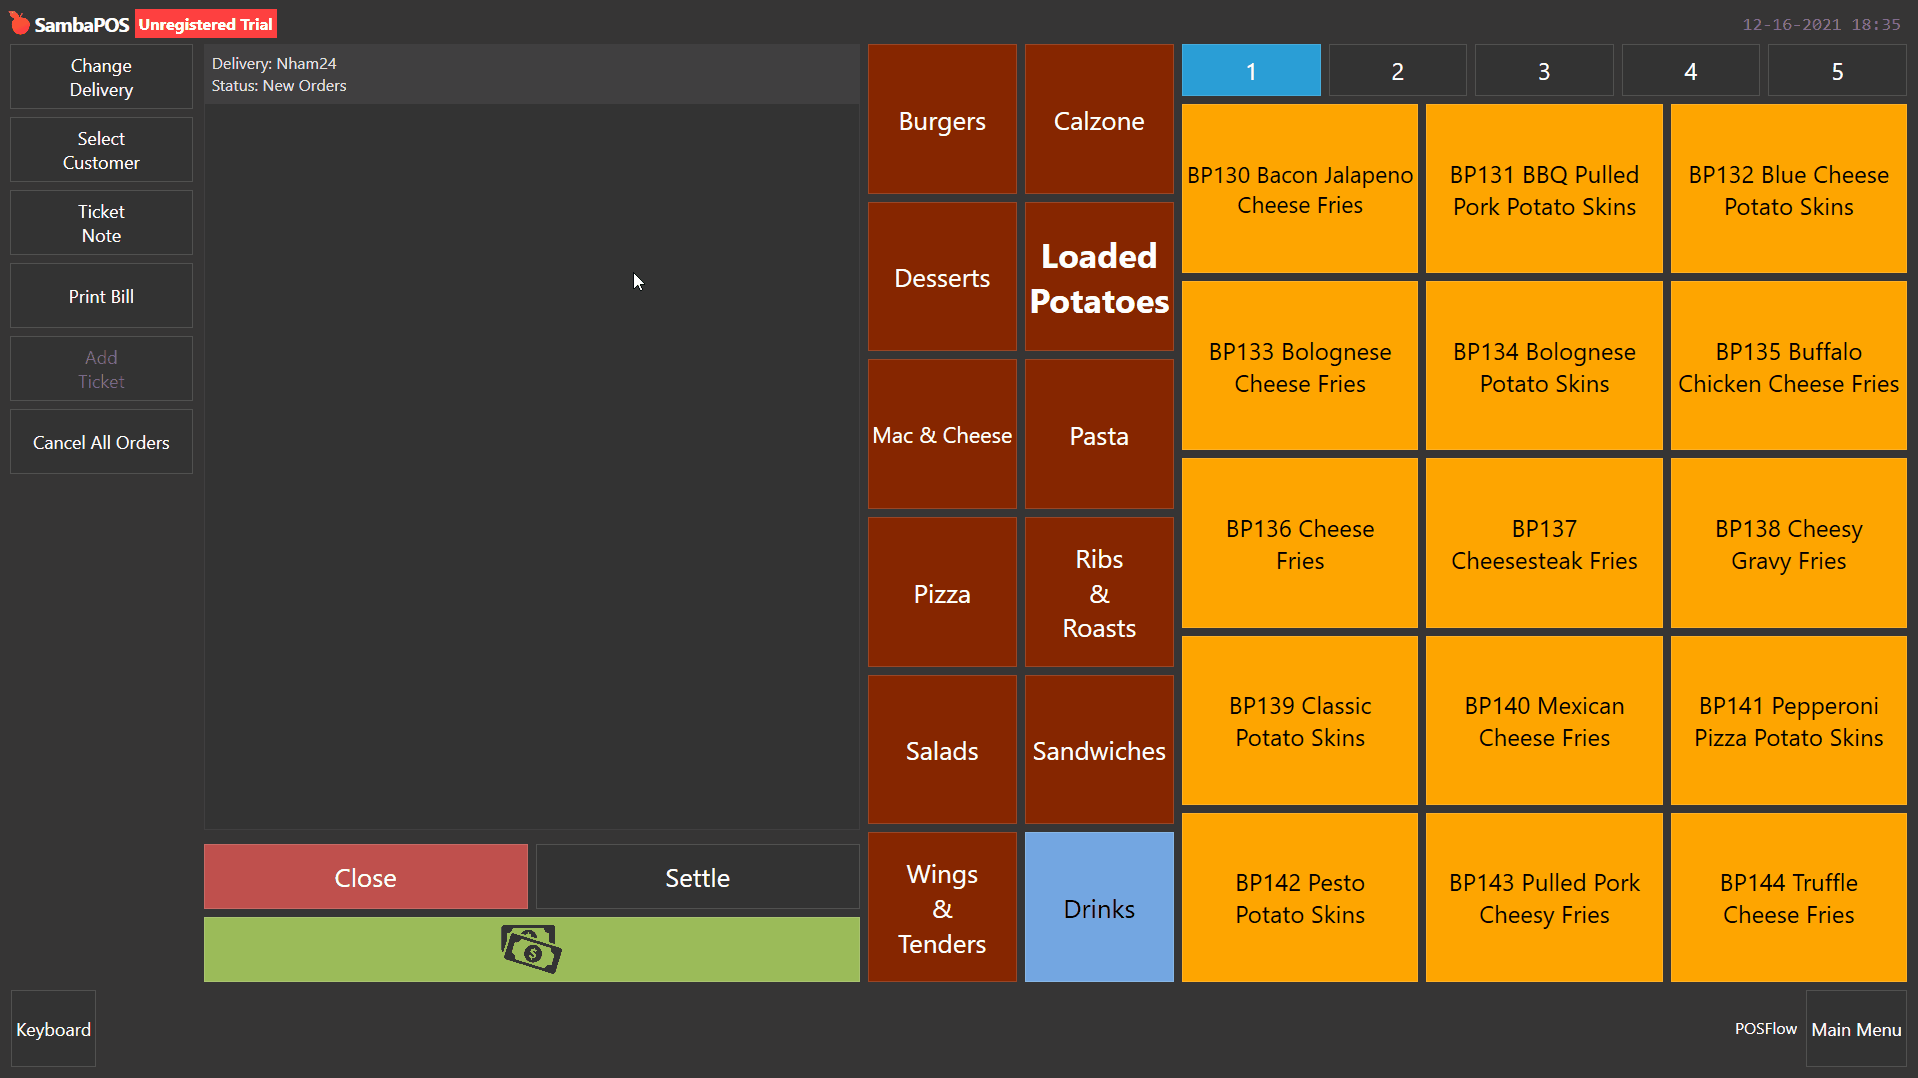Viewport: 1918px width, 1078px height.
Task: Open the Desserts category
Action: 942,277
